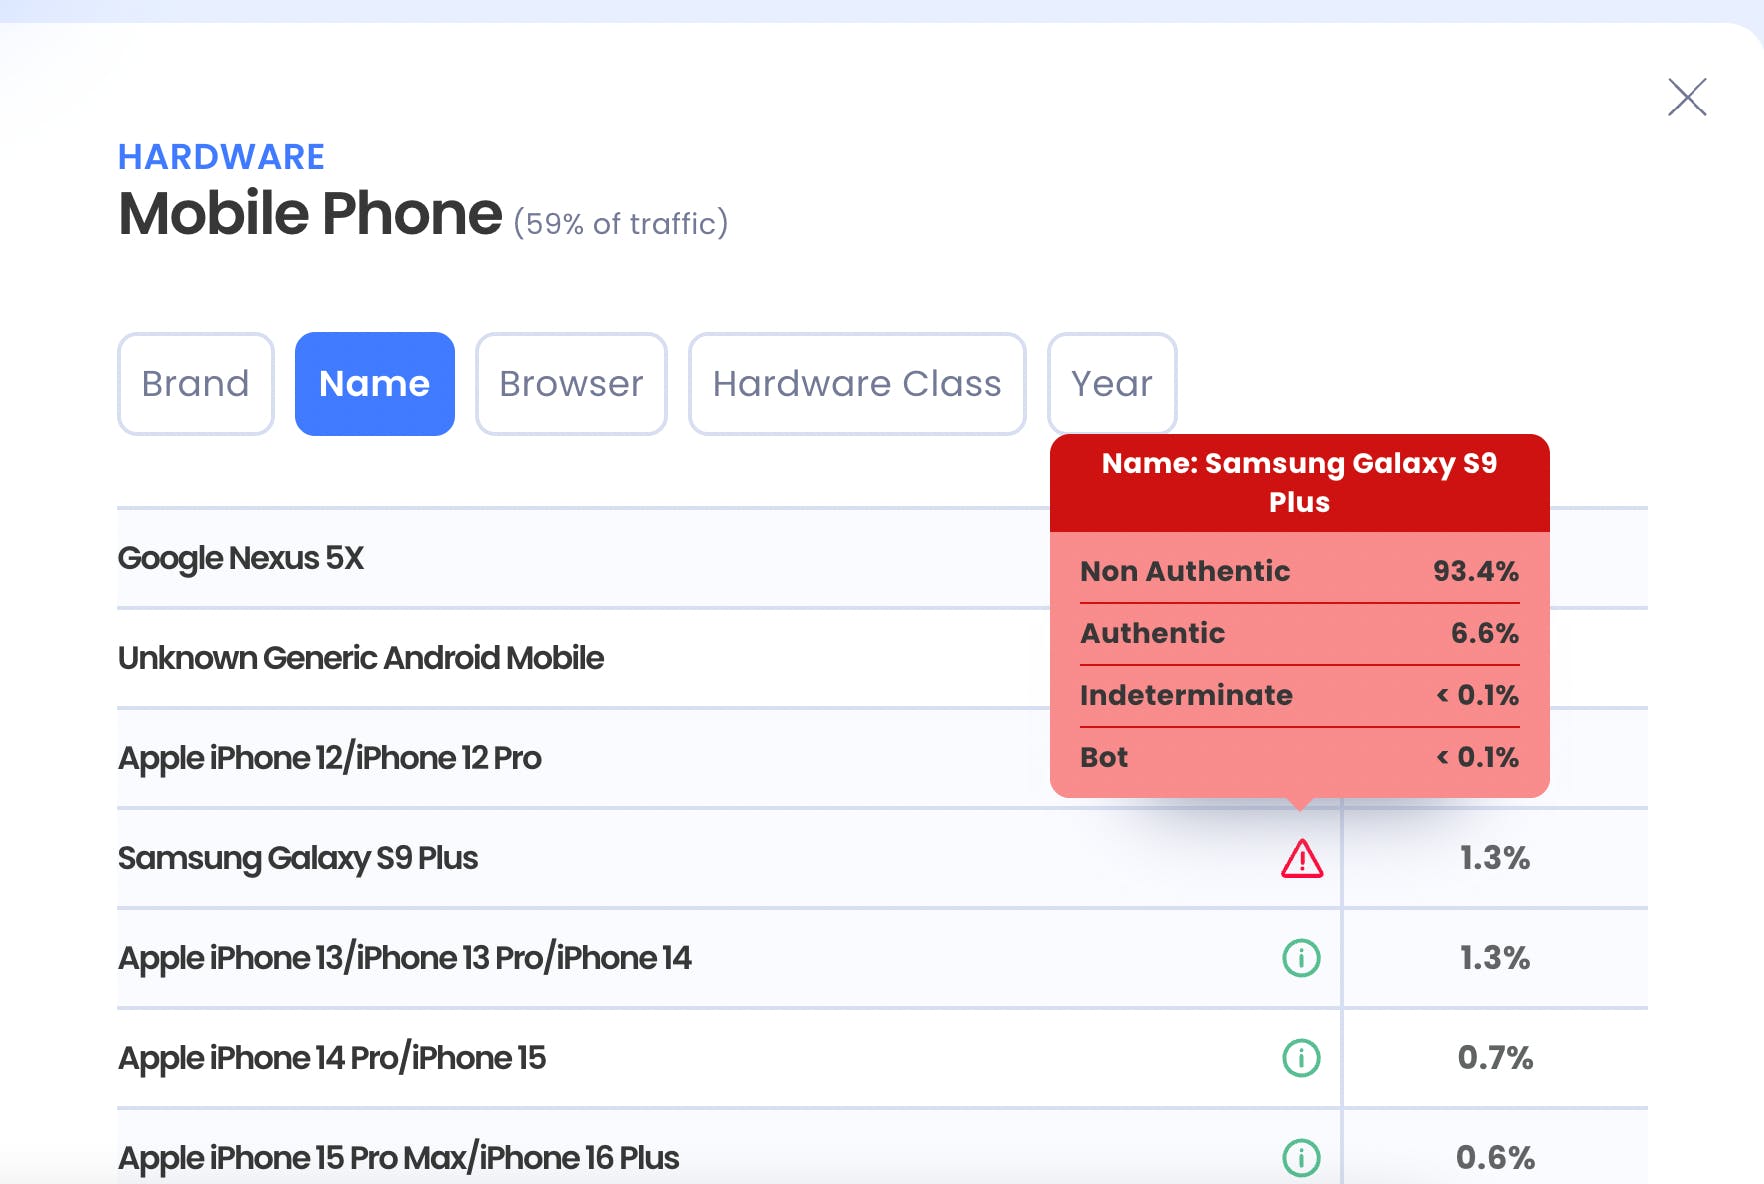Open the Year tab
The width and height of the screenshot is (1764, 1184).
[x=1112, y=384]
